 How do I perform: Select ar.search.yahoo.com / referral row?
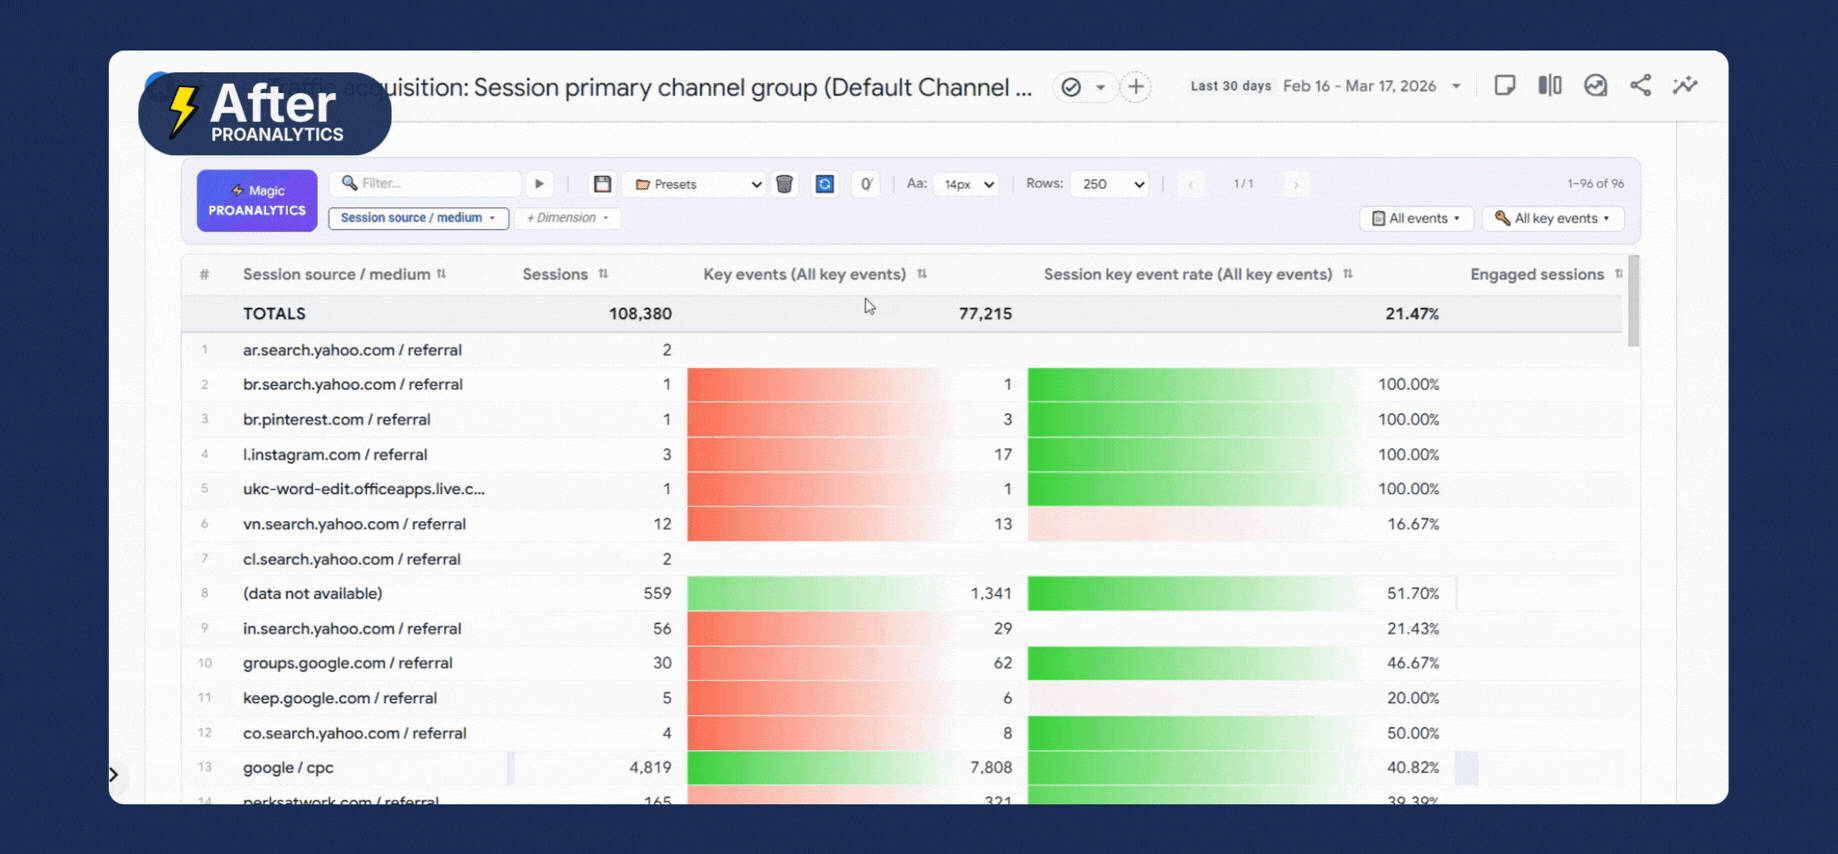(902, 350)
